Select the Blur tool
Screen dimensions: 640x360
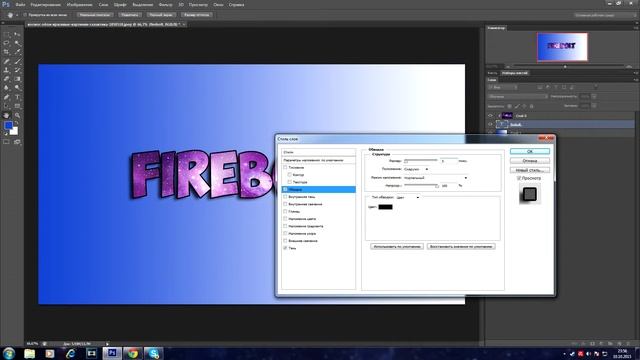click(6, 88)
